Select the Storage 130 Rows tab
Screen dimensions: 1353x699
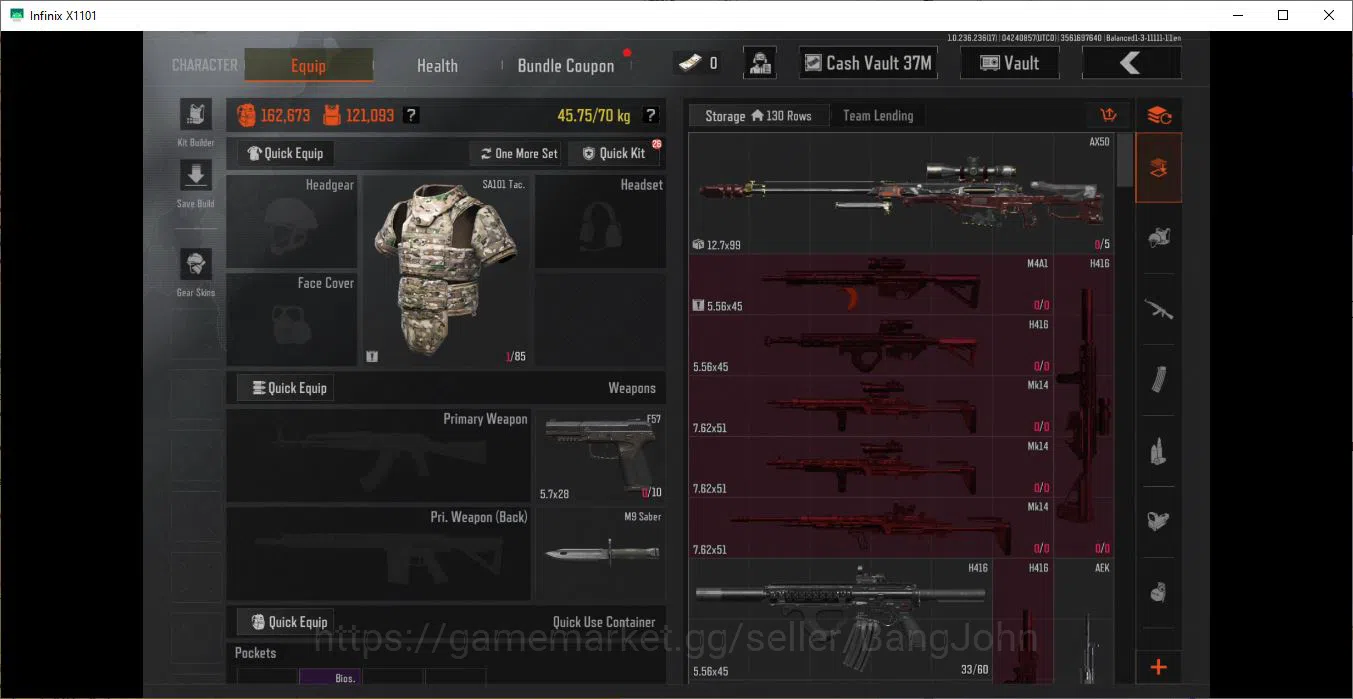[x=758, y=116]
